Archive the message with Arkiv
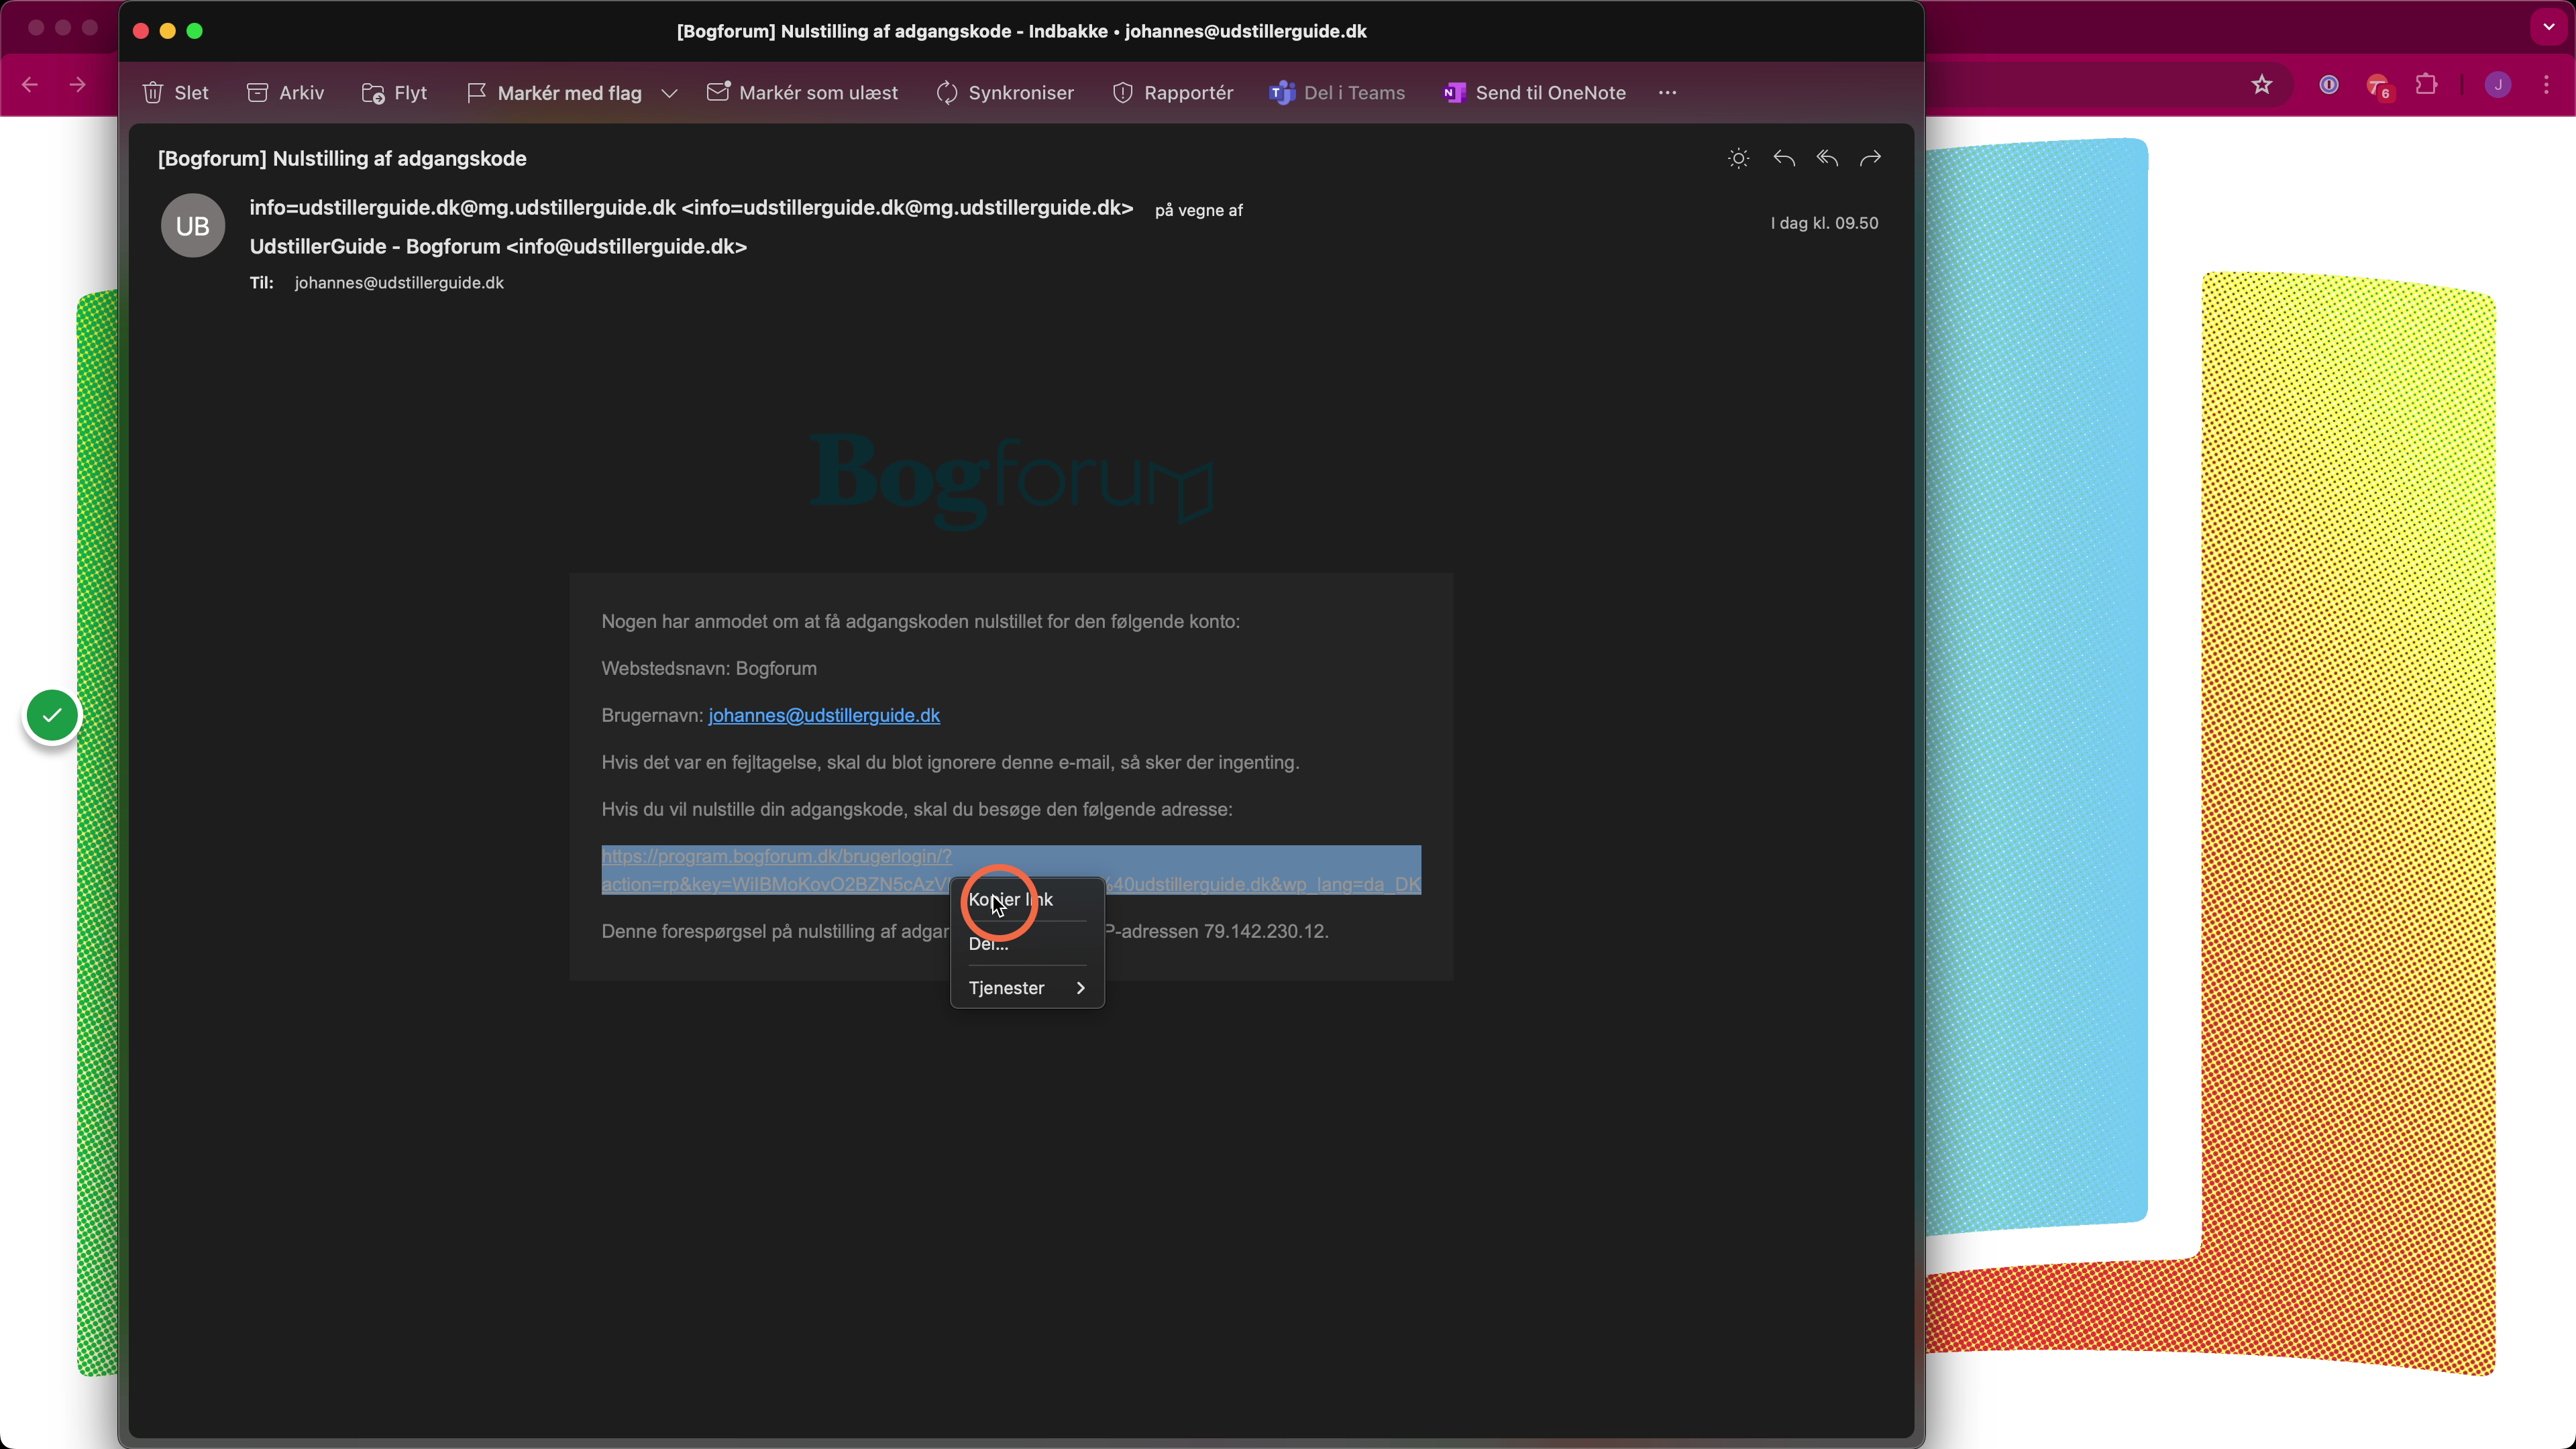This screenshot has height=1449, width=2576. point(285,93)
